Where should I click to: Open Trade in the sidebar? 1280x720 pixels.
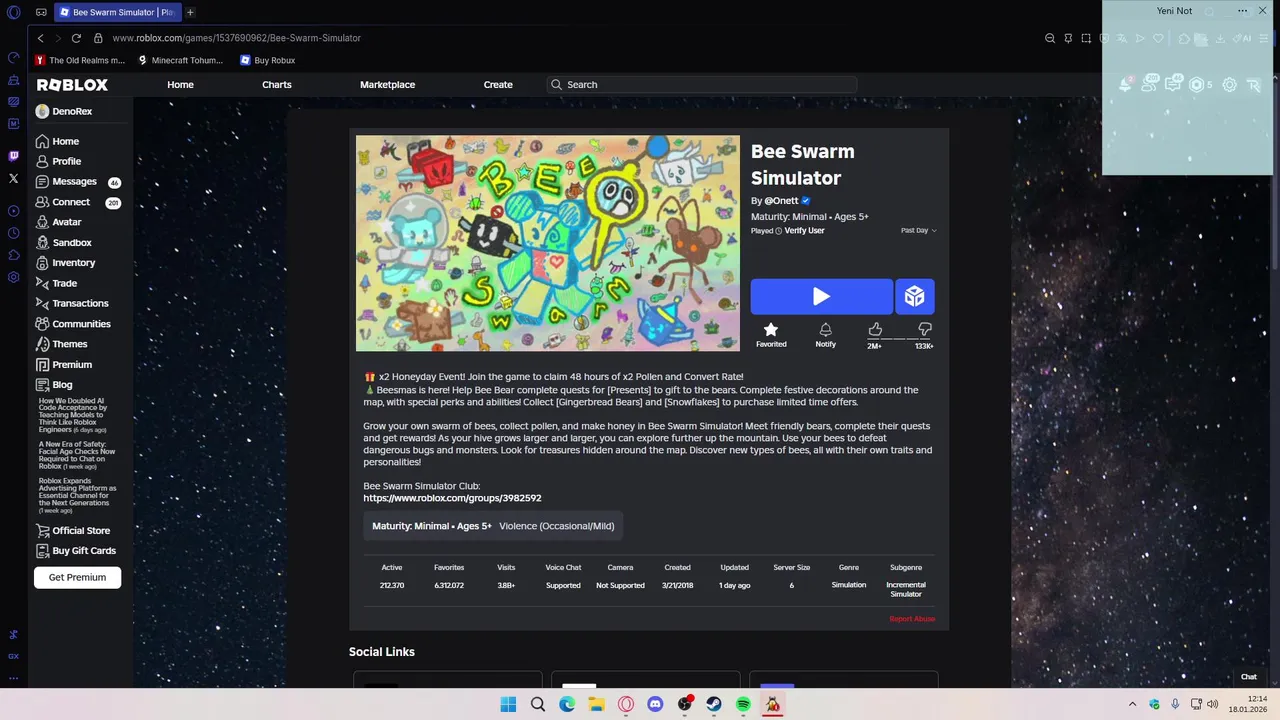click(x=56, y=283)
